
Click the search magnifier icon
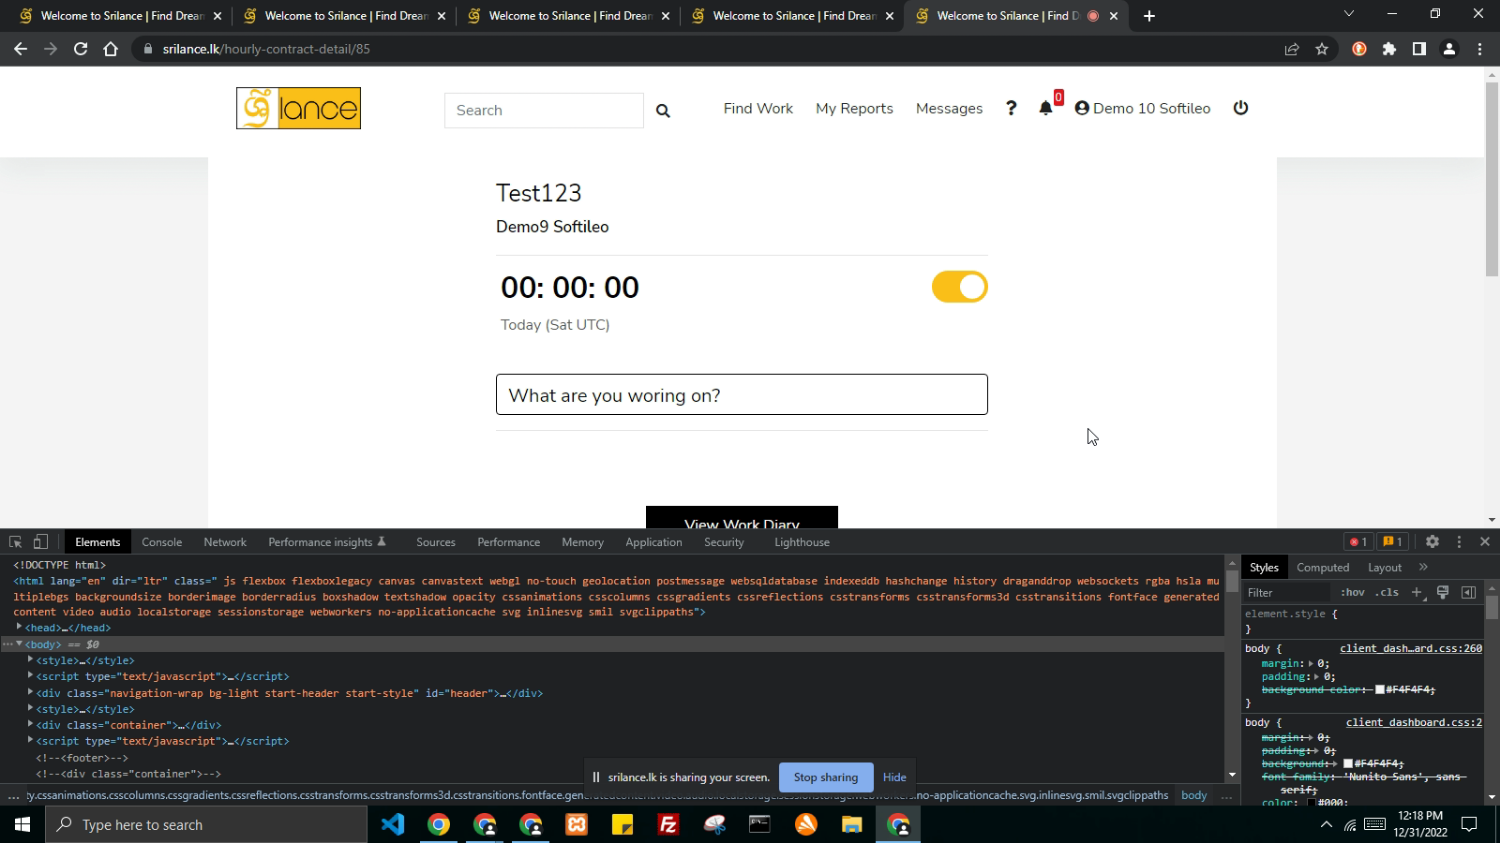click(663, 111)
